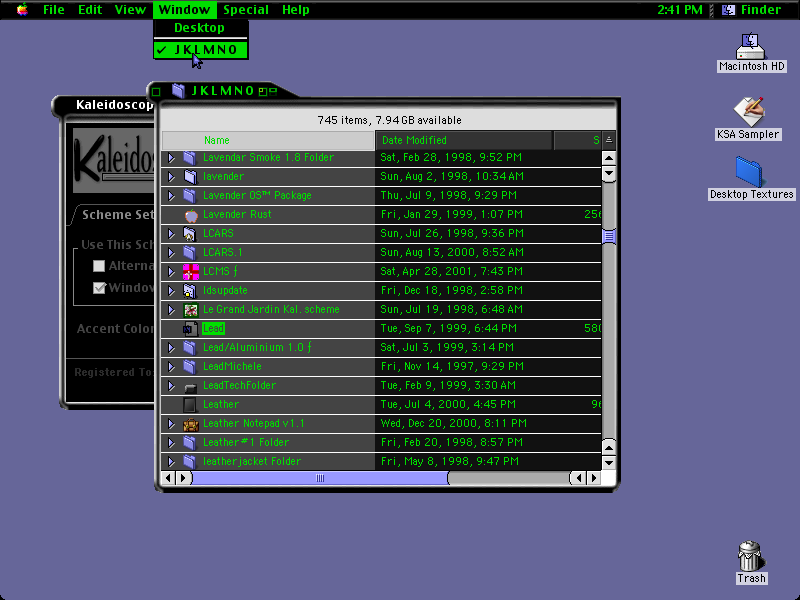
Task: Expand the LCARS.1 folder triangle
Action: (171, 253)
